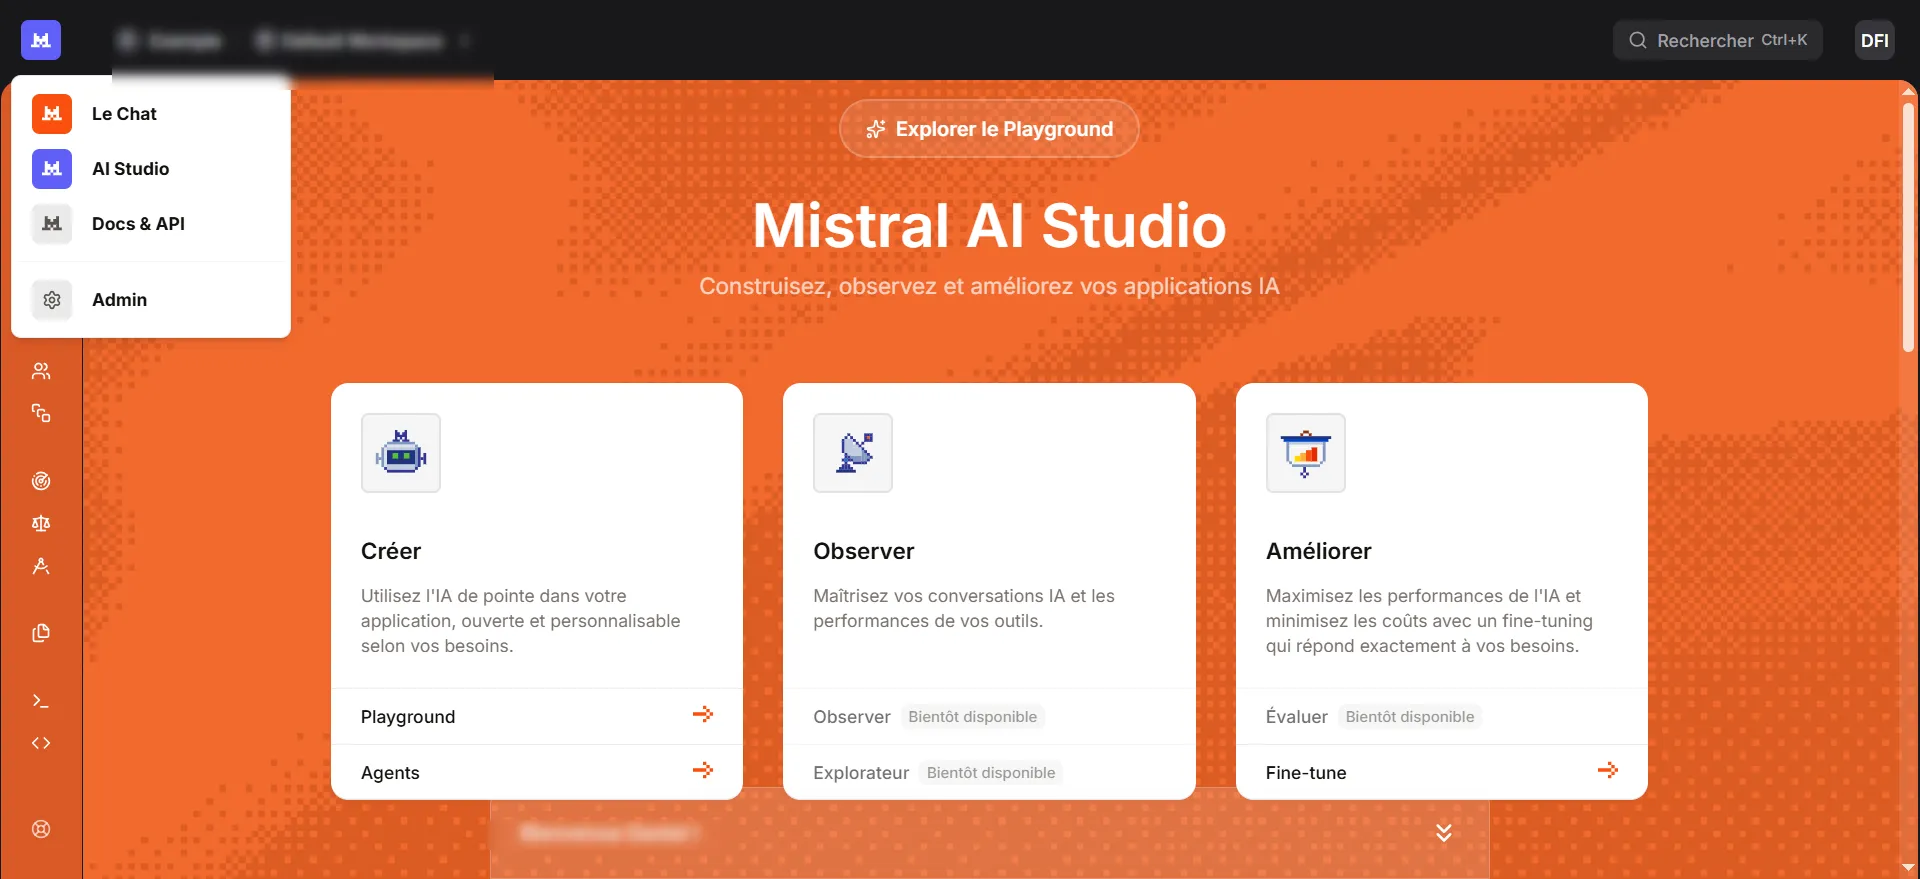This screenshot has width=1920, height=879.
Task: Click the Observer row marked Bientôt disponible
Action: pyautogui.click(x=989, y=716)
